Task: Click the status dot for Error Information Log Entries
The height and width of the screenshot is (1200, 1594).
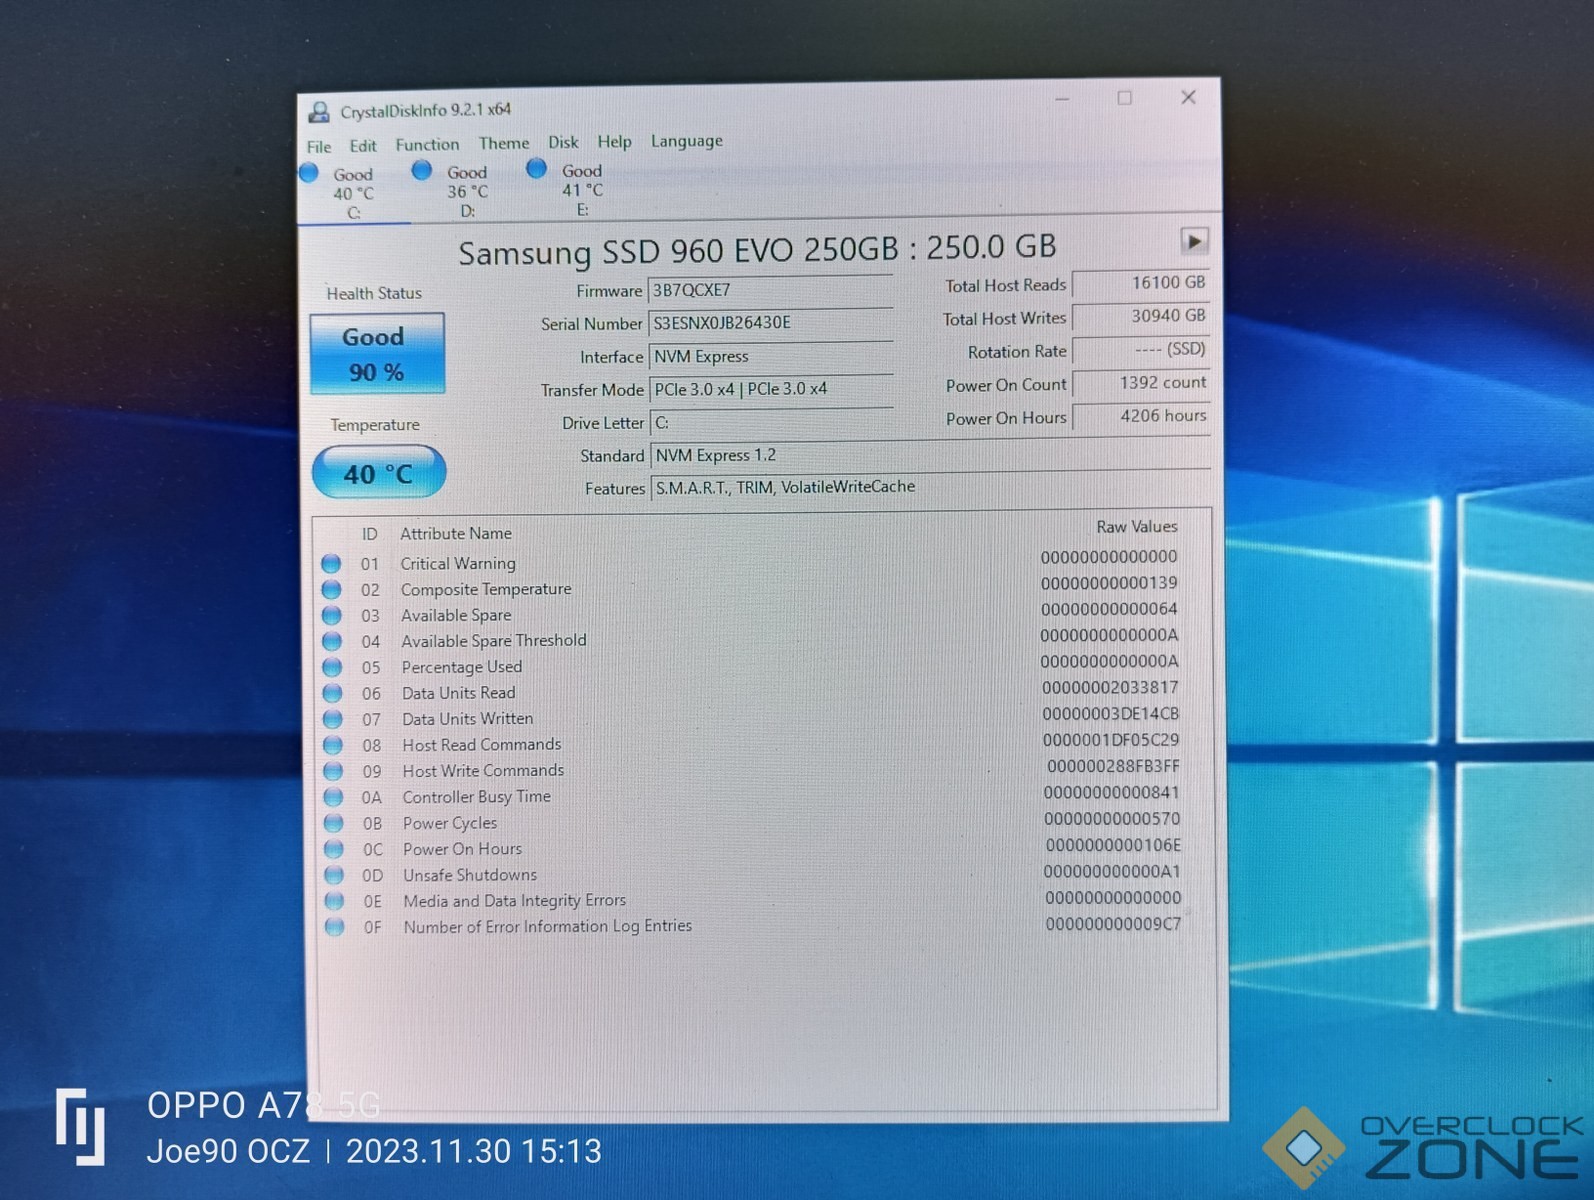Action: point(334,927)
